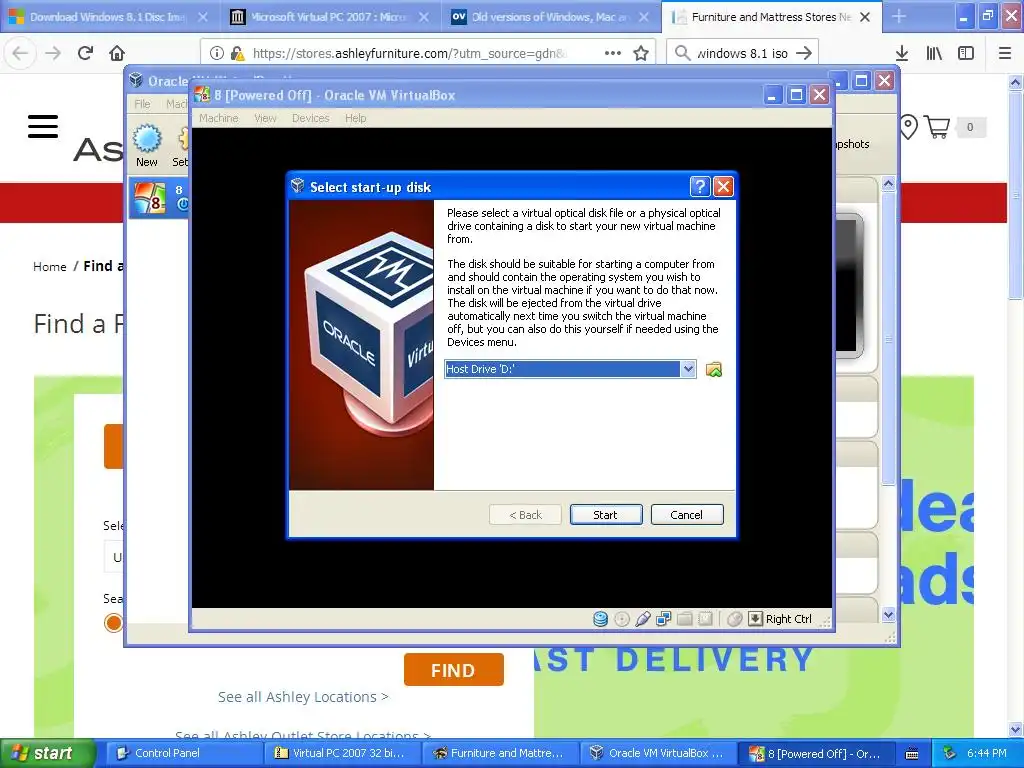Click the Firefox reload button
The width and height of the screenshot is (1024, 768).
click(x=85, y=53)
